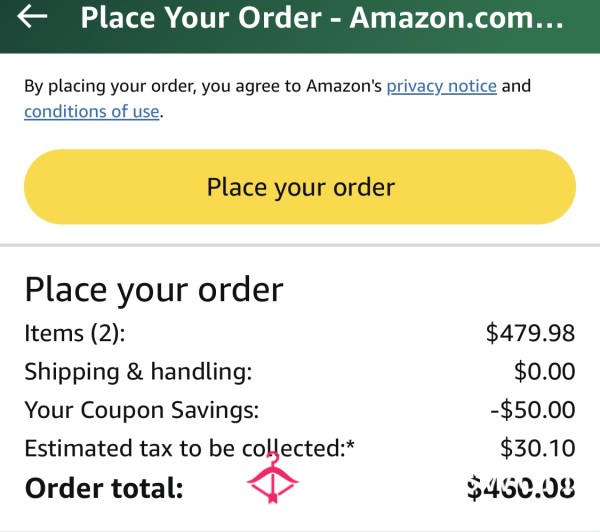The height and width of the screenshot is (532, 600).
Task: Tap the back arrow in header
Action: [32, 16]
